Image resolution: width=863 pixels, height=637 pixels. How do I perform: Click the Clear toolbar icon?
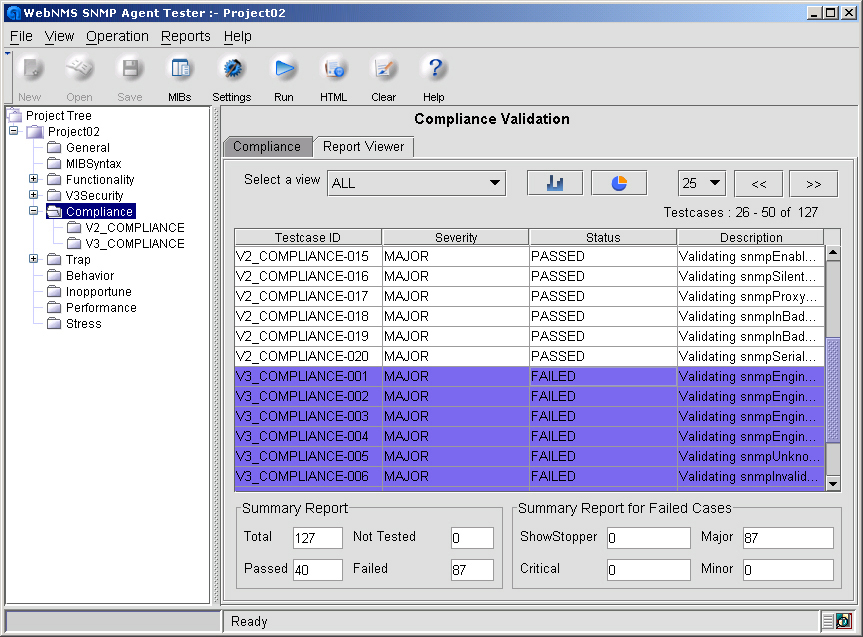pos(384,69)
